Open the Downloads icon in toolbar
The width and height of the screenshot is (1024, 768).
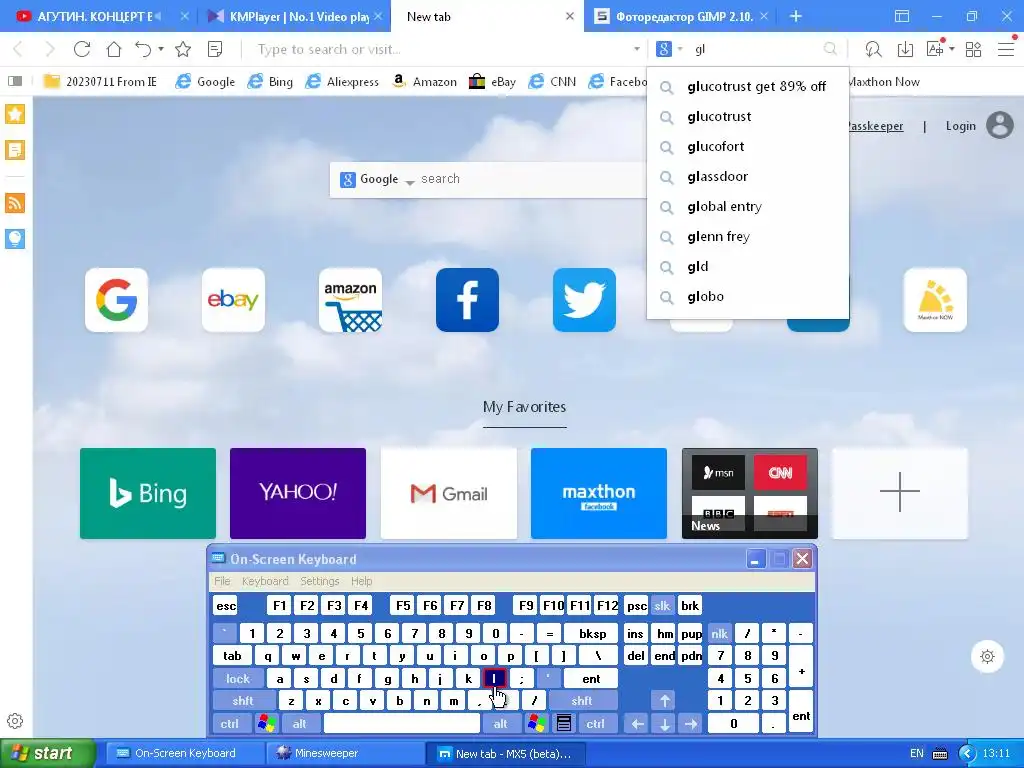905,49
